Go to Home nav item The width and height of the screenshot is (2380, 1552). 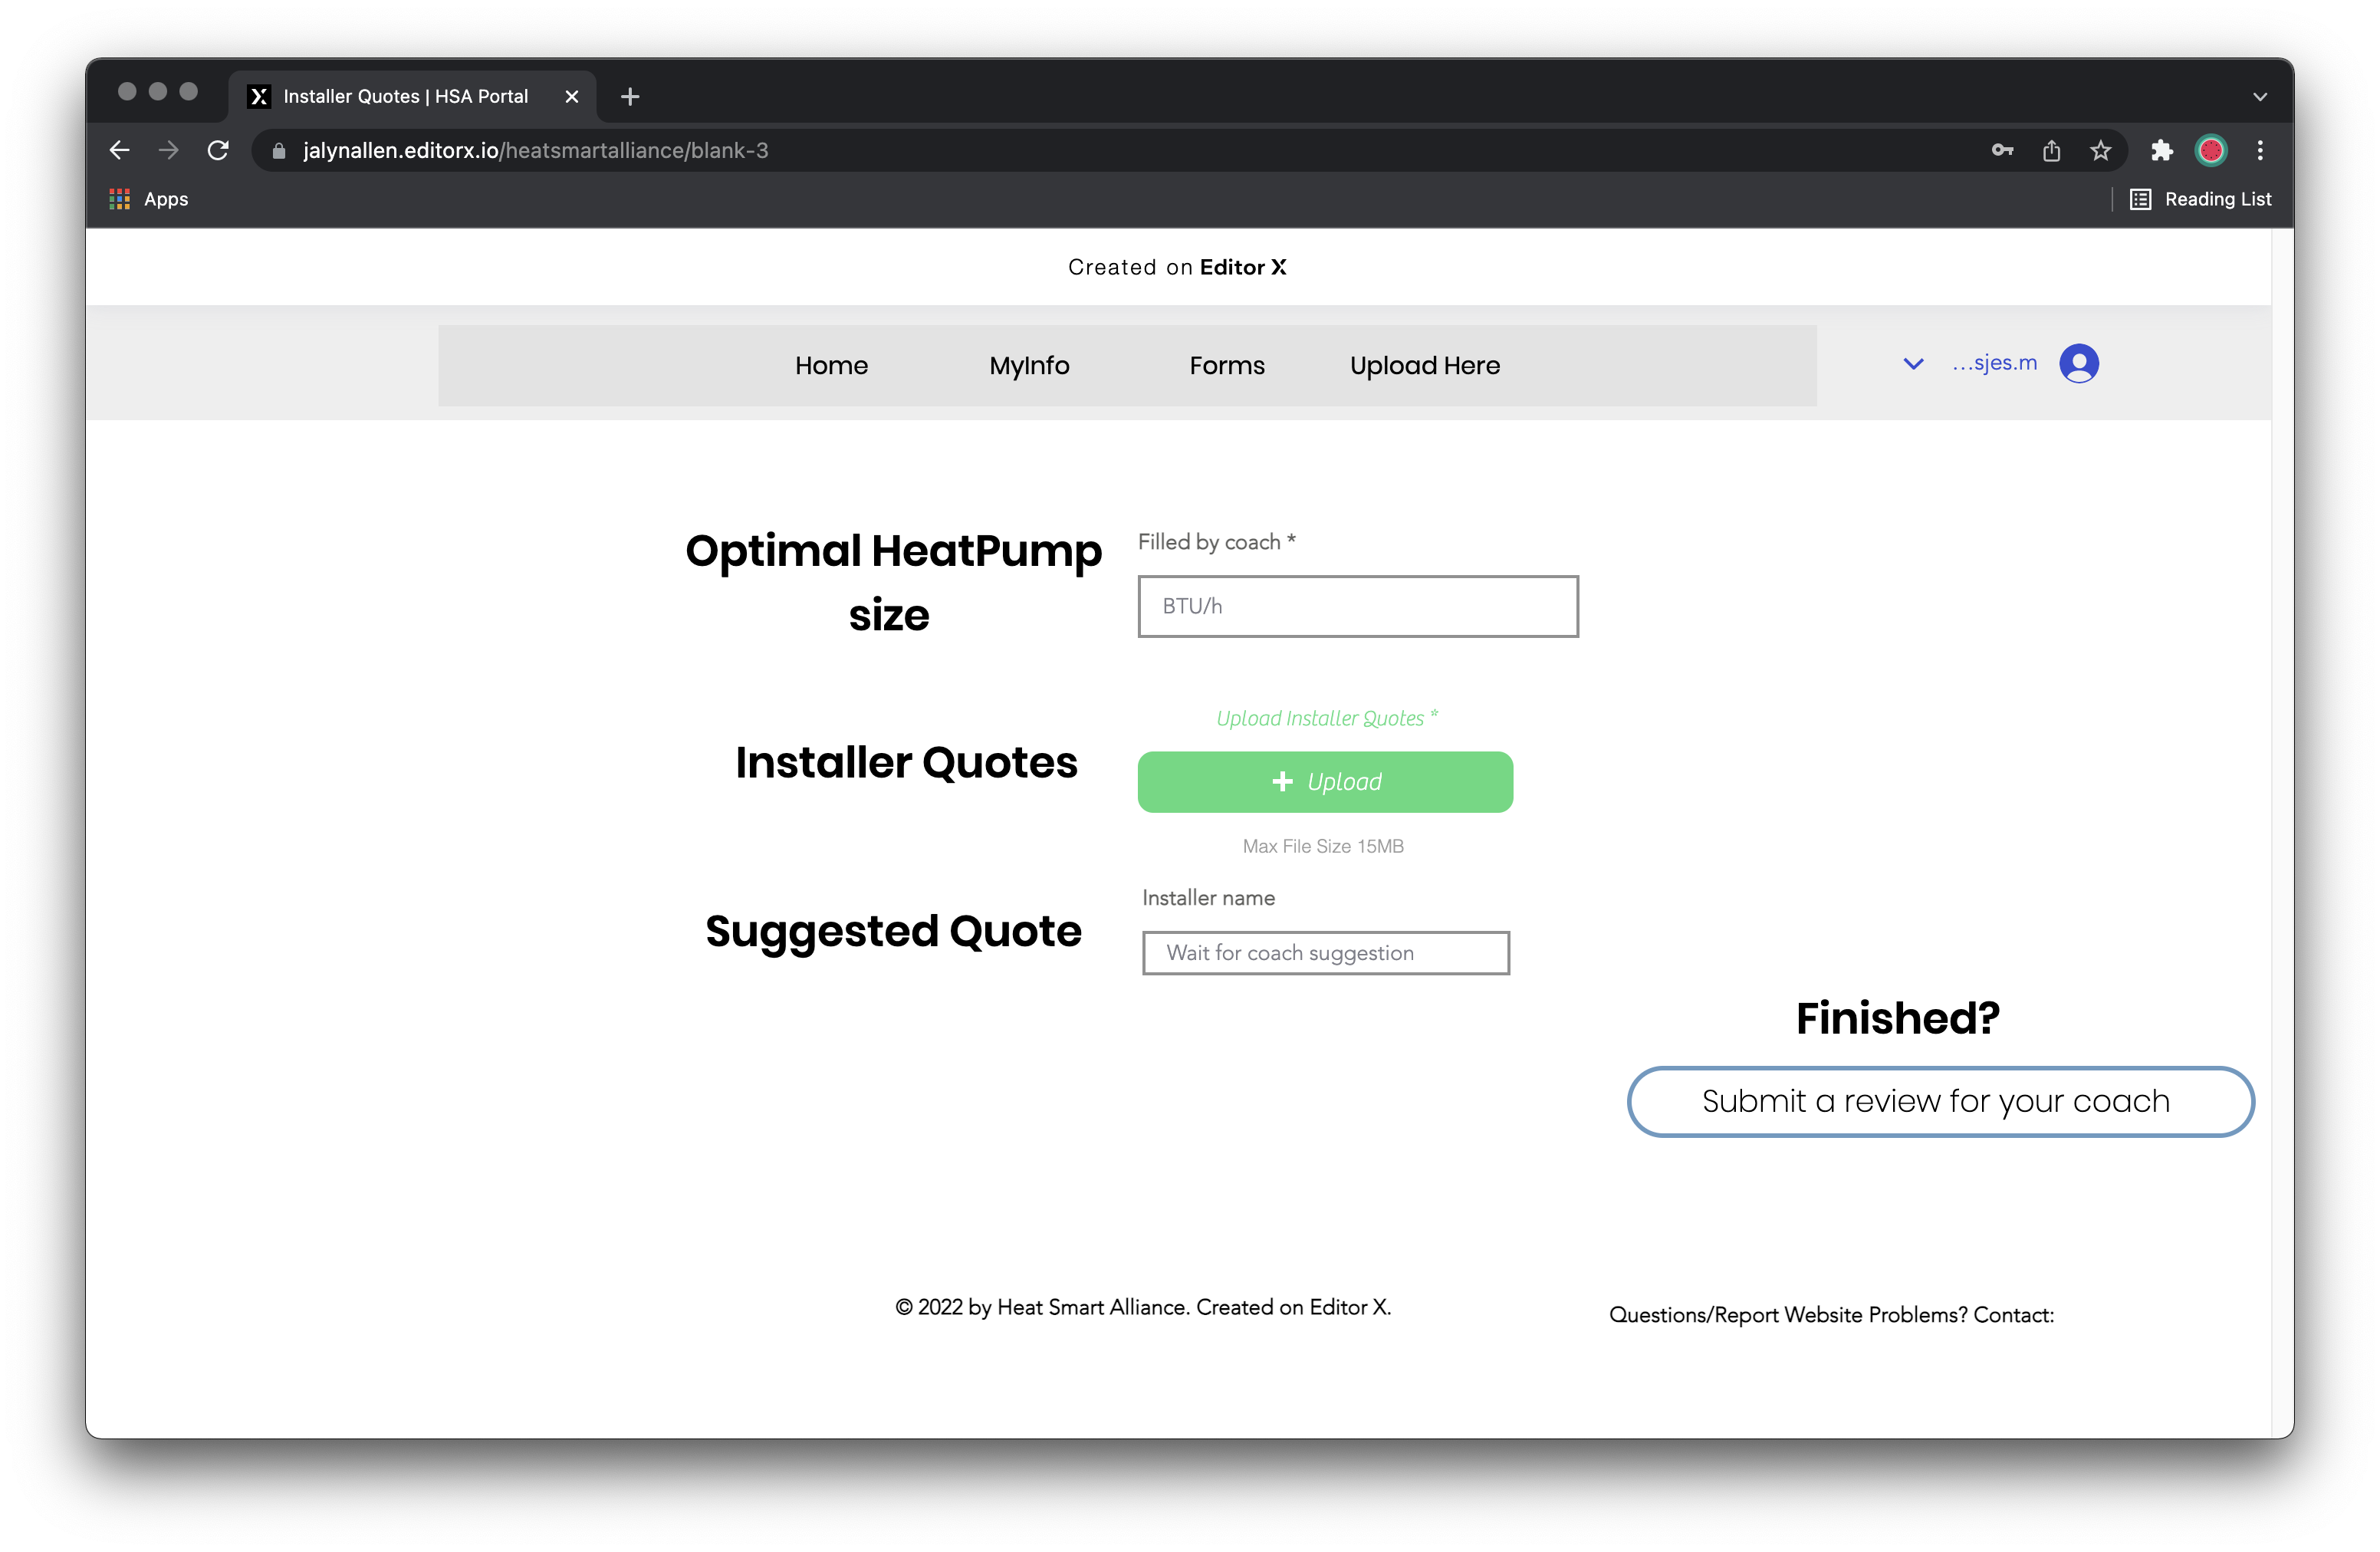click(x=831, y=366)
